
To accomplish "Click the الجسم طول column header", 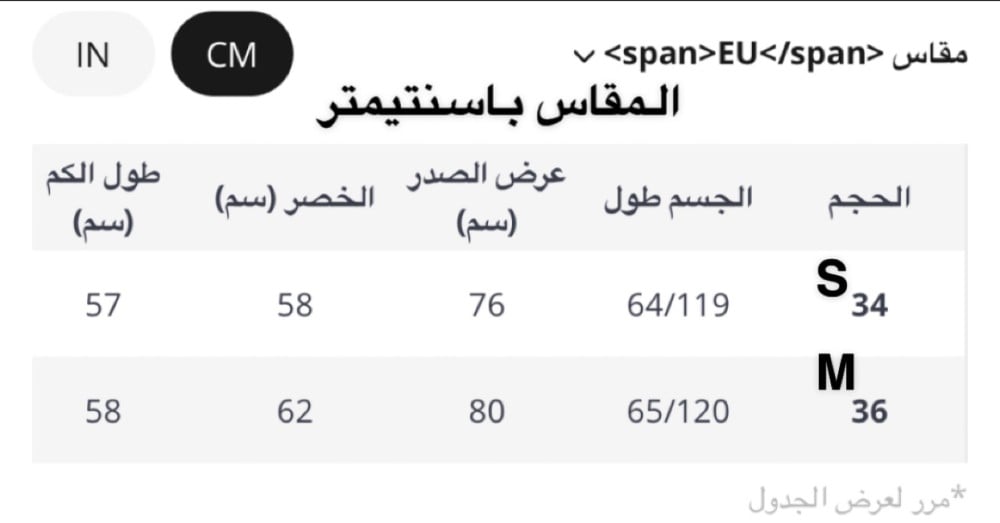I will coord(678,197).
